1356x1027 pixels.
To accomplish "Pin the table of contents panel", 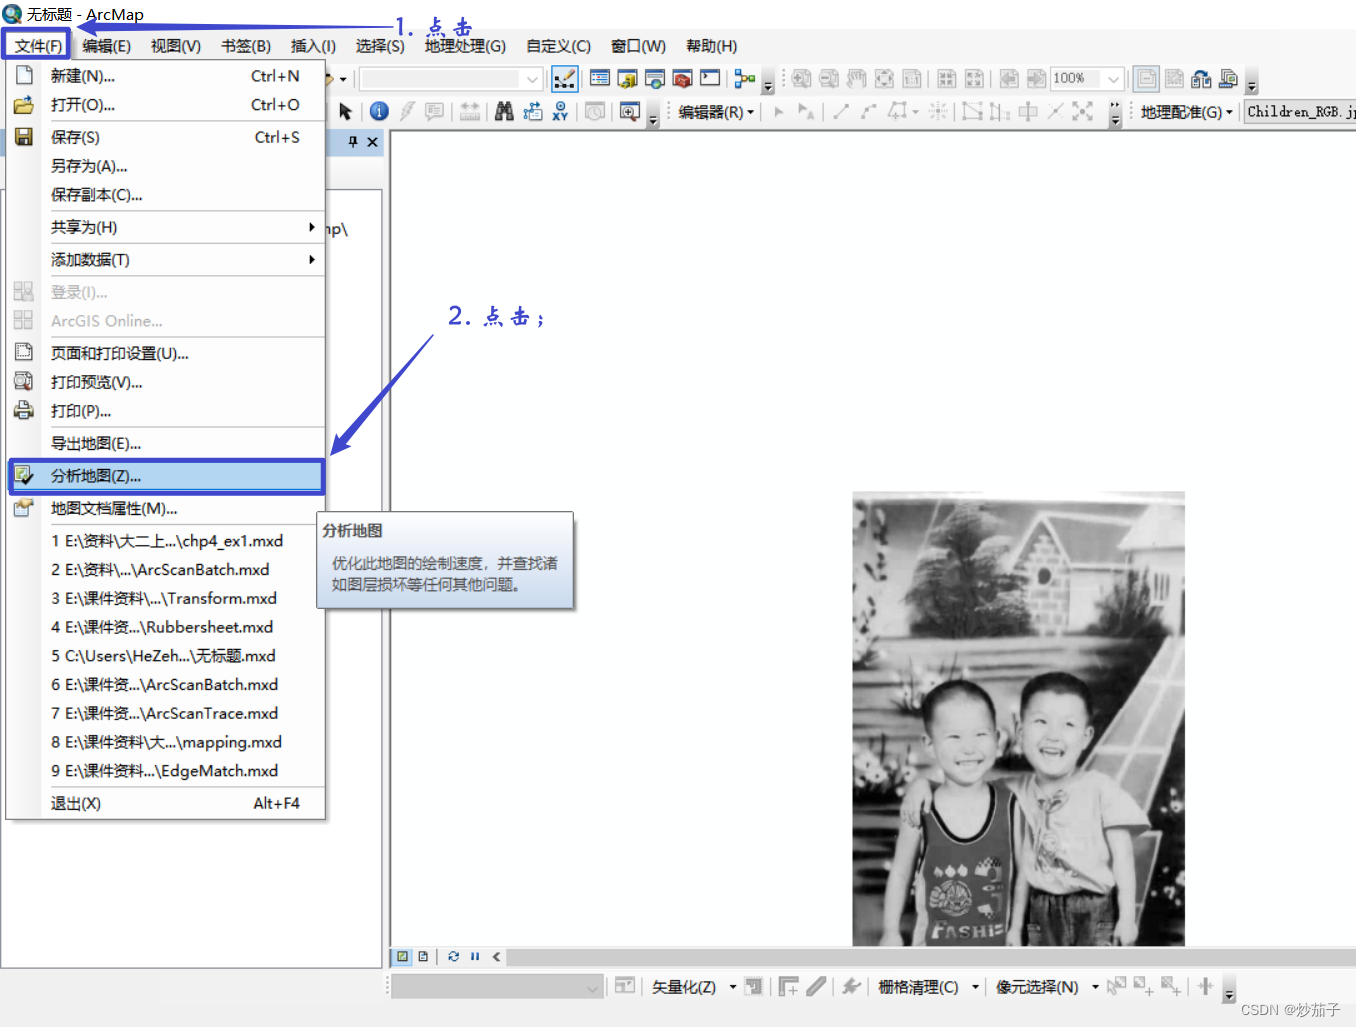I will pyautogui.click(x=353, y=142).
